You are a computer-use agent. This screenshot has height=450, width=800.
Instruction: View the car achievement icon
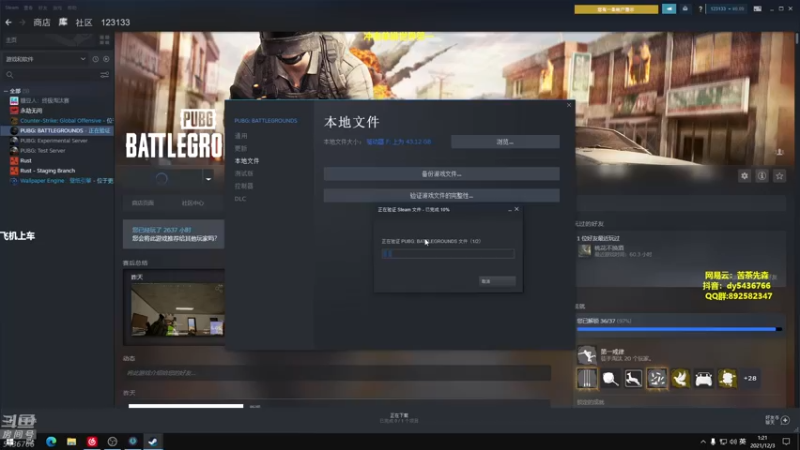tap(704, 379)
